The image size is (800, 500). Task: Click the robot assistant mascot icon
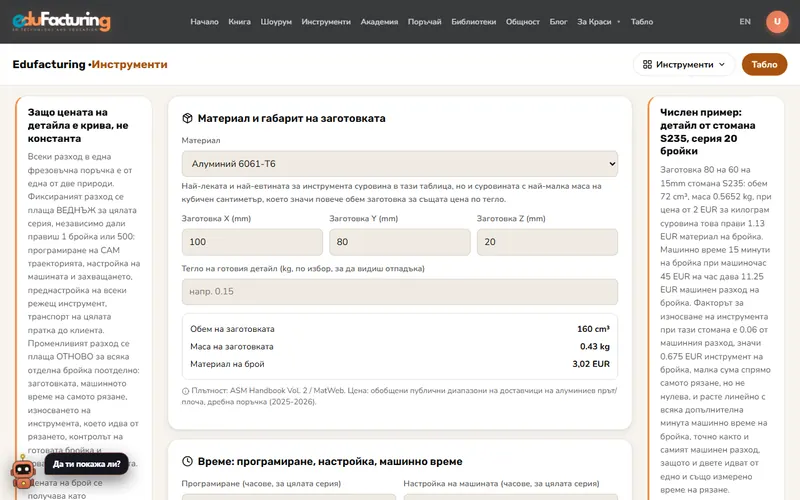click(23, 471)
